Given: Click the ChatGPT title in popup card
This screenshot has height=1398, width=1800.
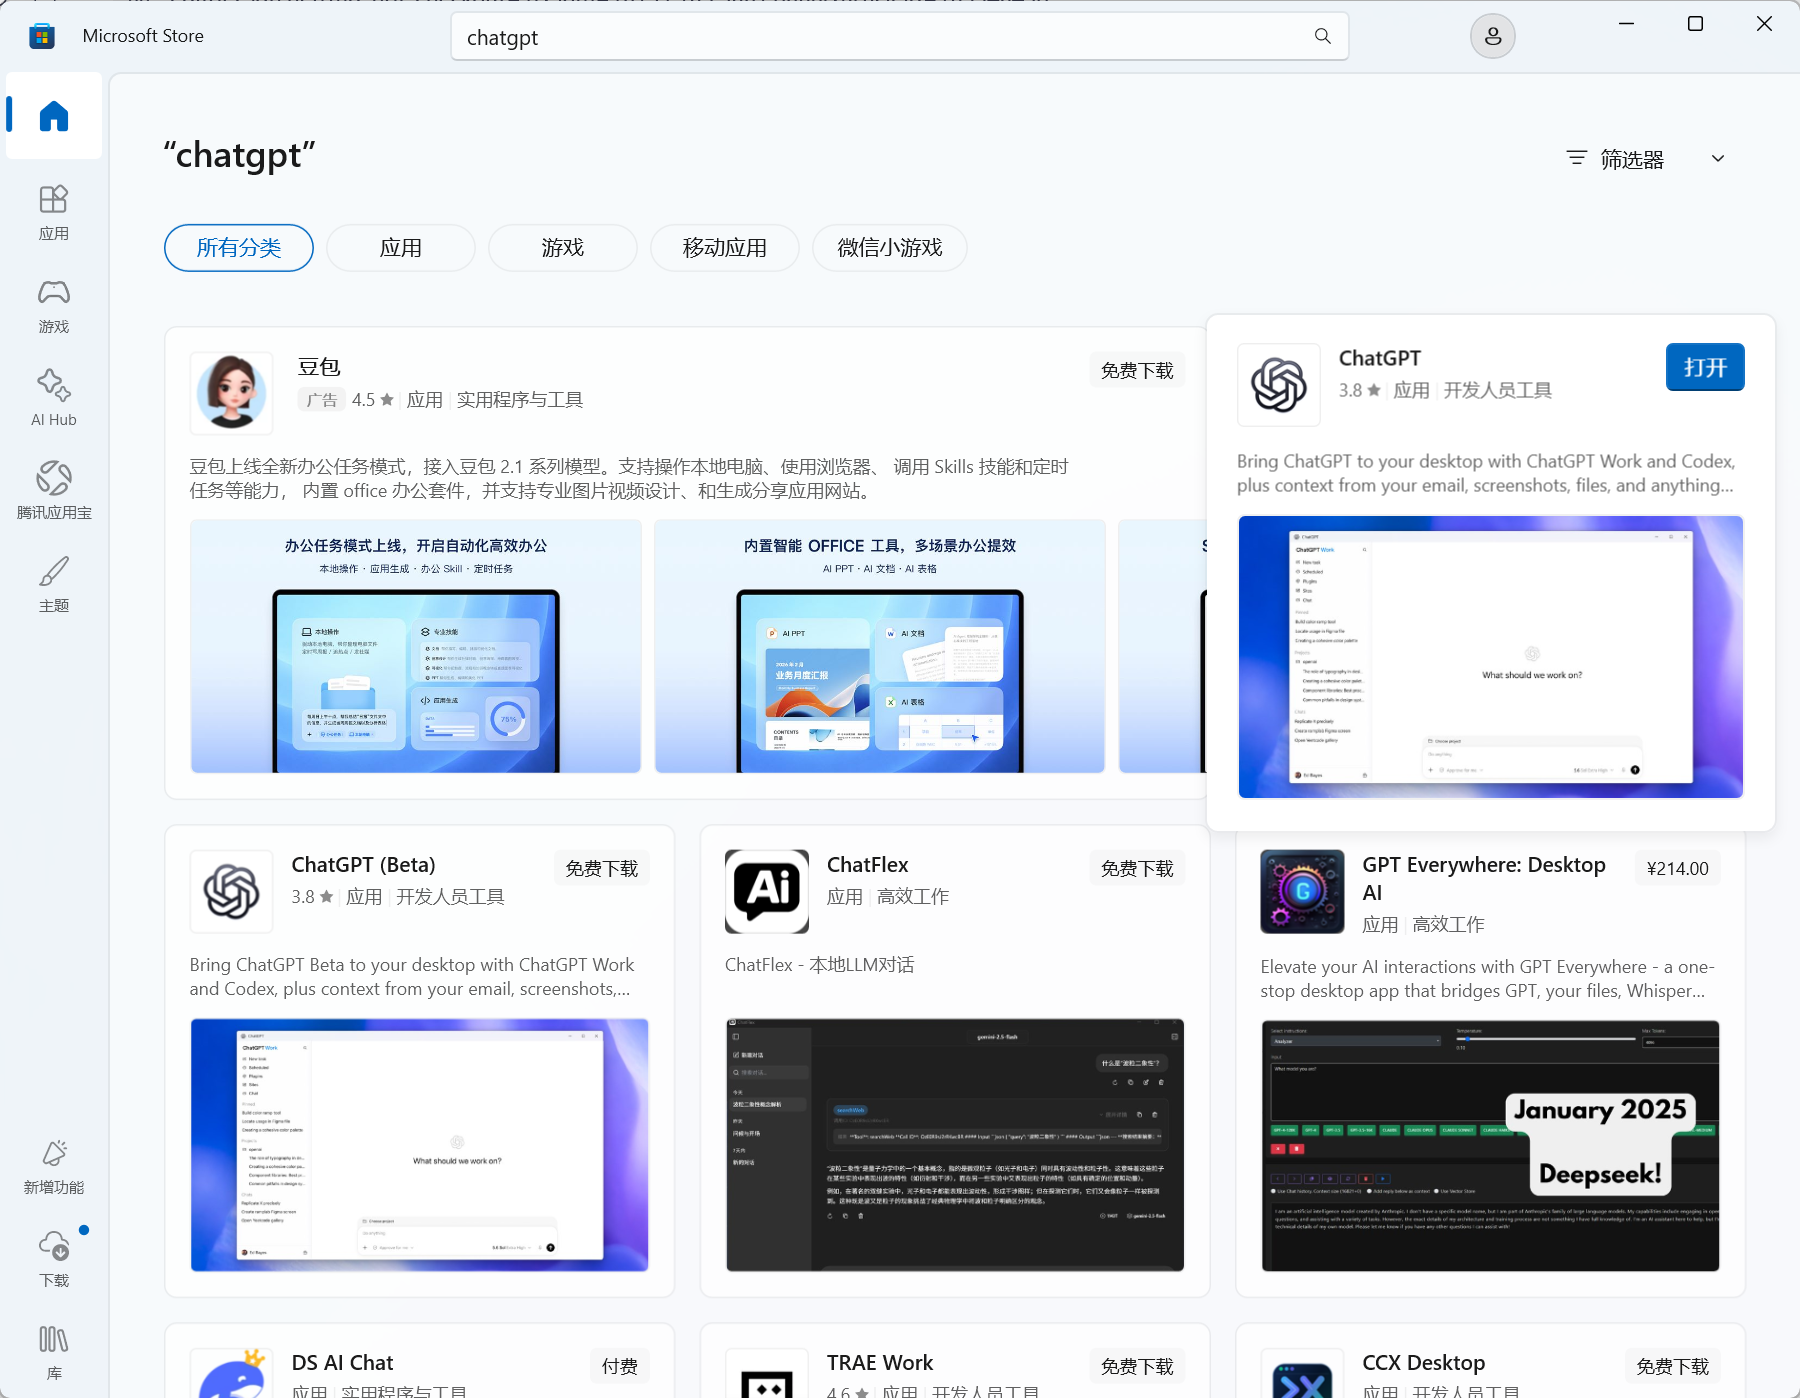Looking at the screenshot, I should (1380, 358).
